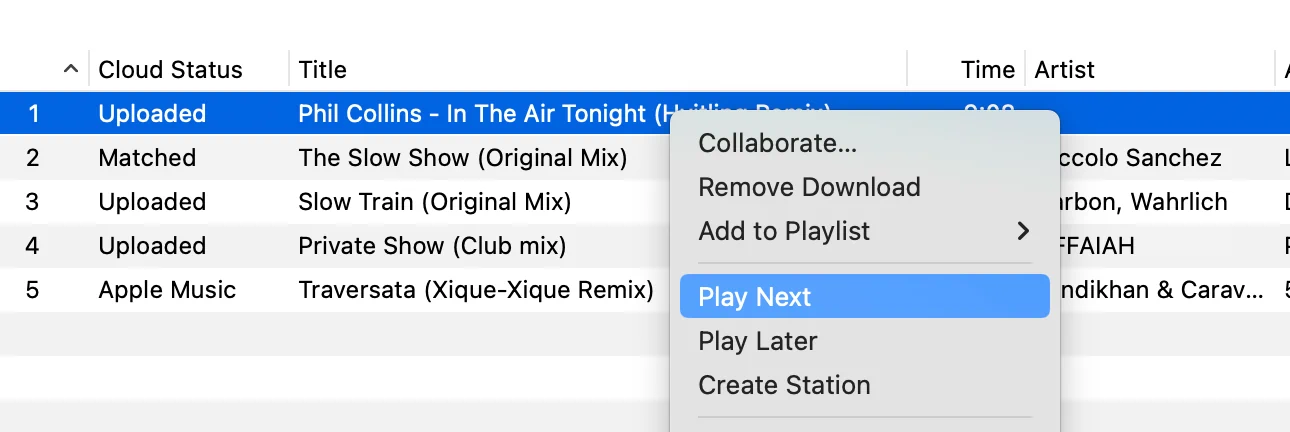Click the Matched cloud status cell
The height and width of the screenshot is (432, 1290).
pyautogui.click(x=147, y=158)
